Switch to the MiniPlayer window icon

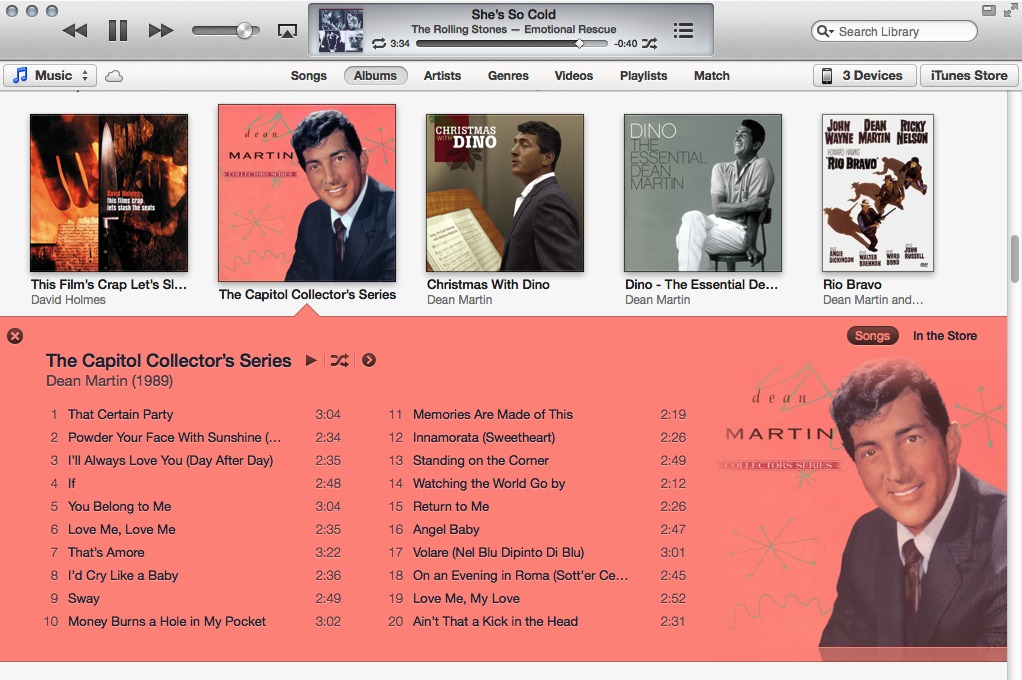click(x=988, y=10)
